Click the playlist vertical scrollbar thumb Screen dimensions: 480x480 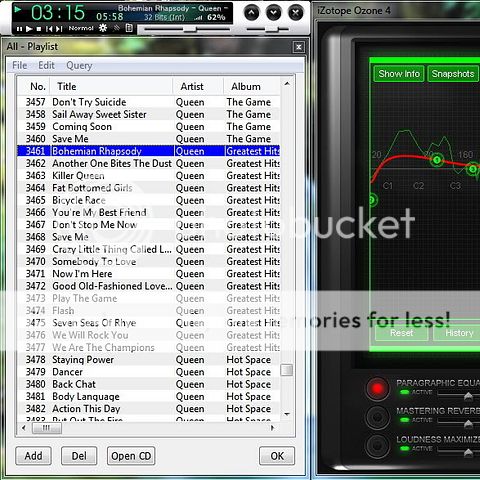point(287,370)
